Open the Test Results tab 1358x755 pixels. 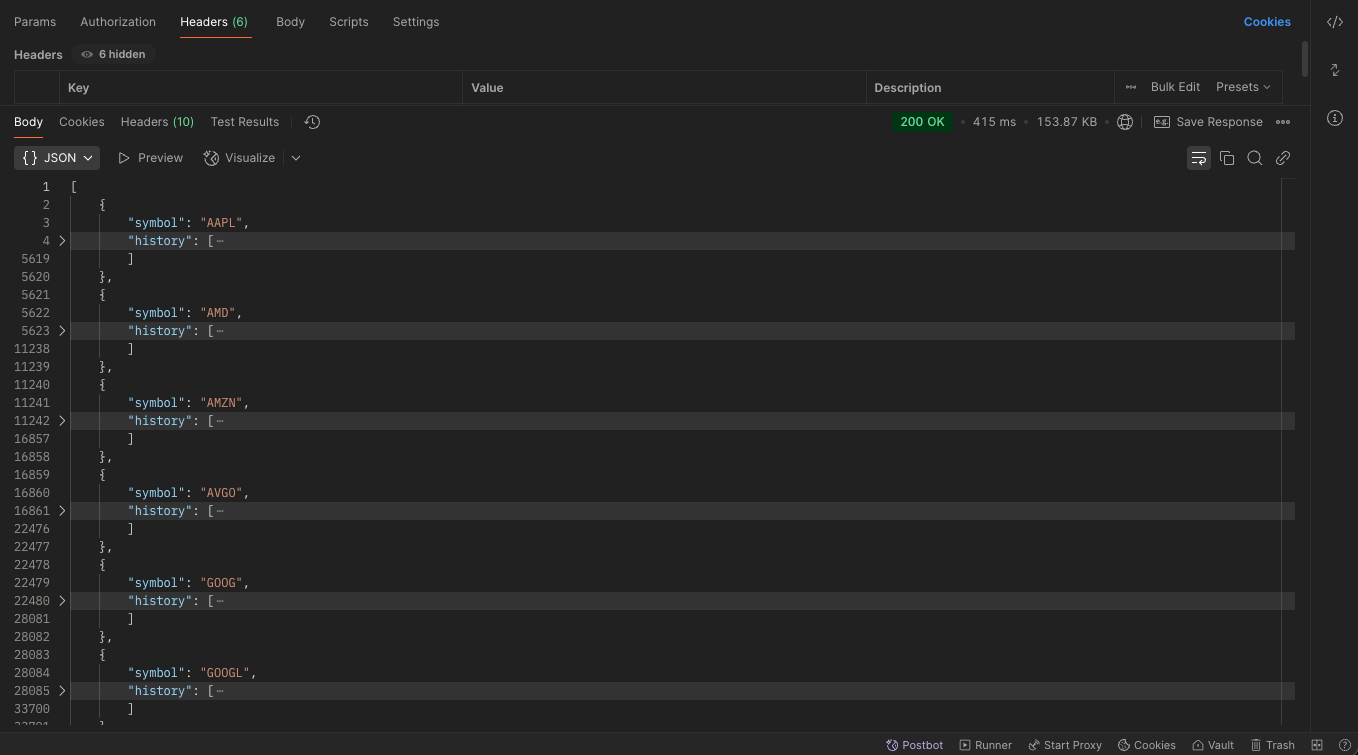245,122
